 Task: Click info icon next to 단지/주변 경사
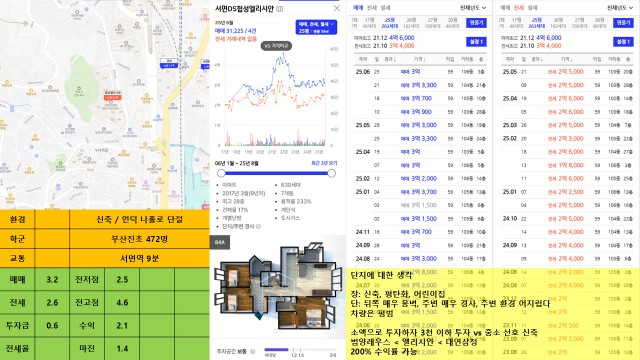[x=258, y=226]
